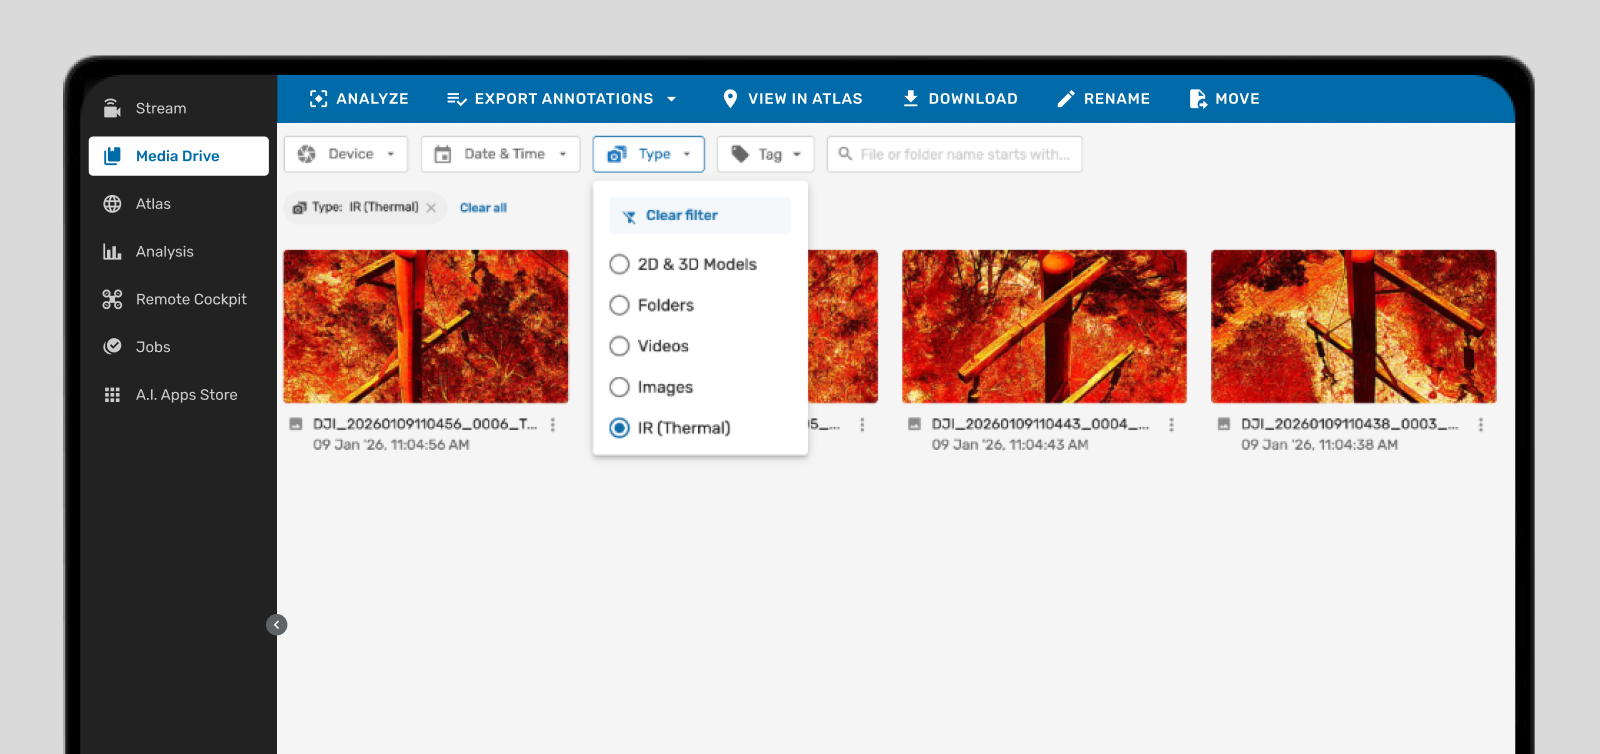Screen dimensions: 1600x754
Task: Open Remote Cockpit in the sidebar
Action: 178,299
